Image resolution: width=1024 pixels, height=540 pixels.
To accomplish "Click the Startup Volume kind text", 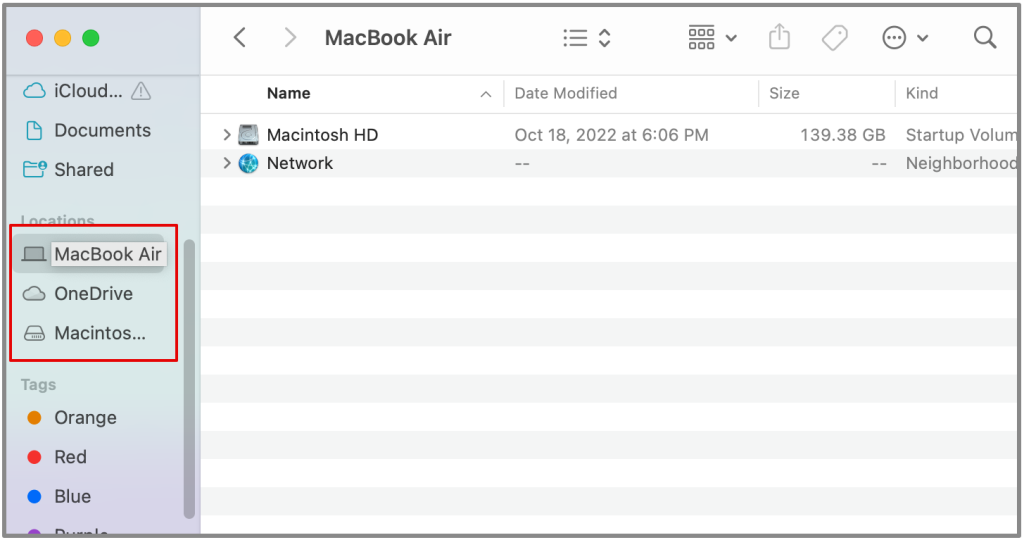I will [961, 135].
